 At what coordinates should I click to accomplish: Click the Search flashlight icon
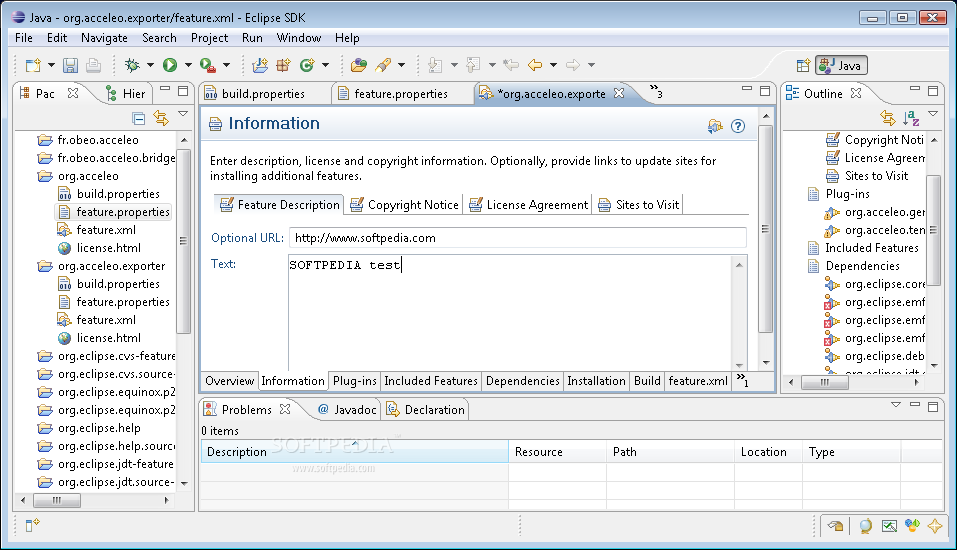[x=383, y=65]
